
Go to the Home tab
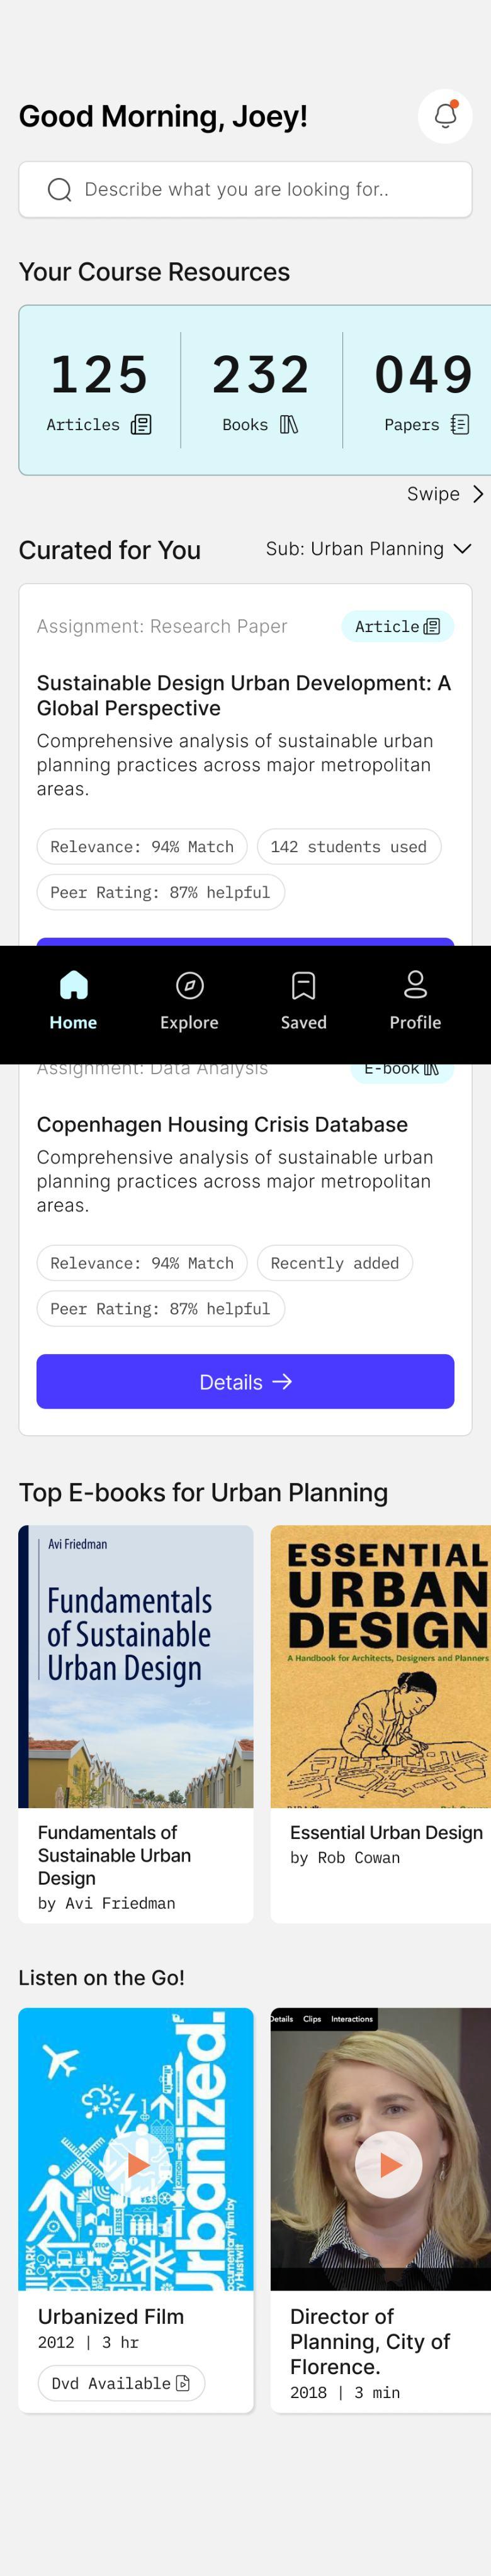[73, 1001]
